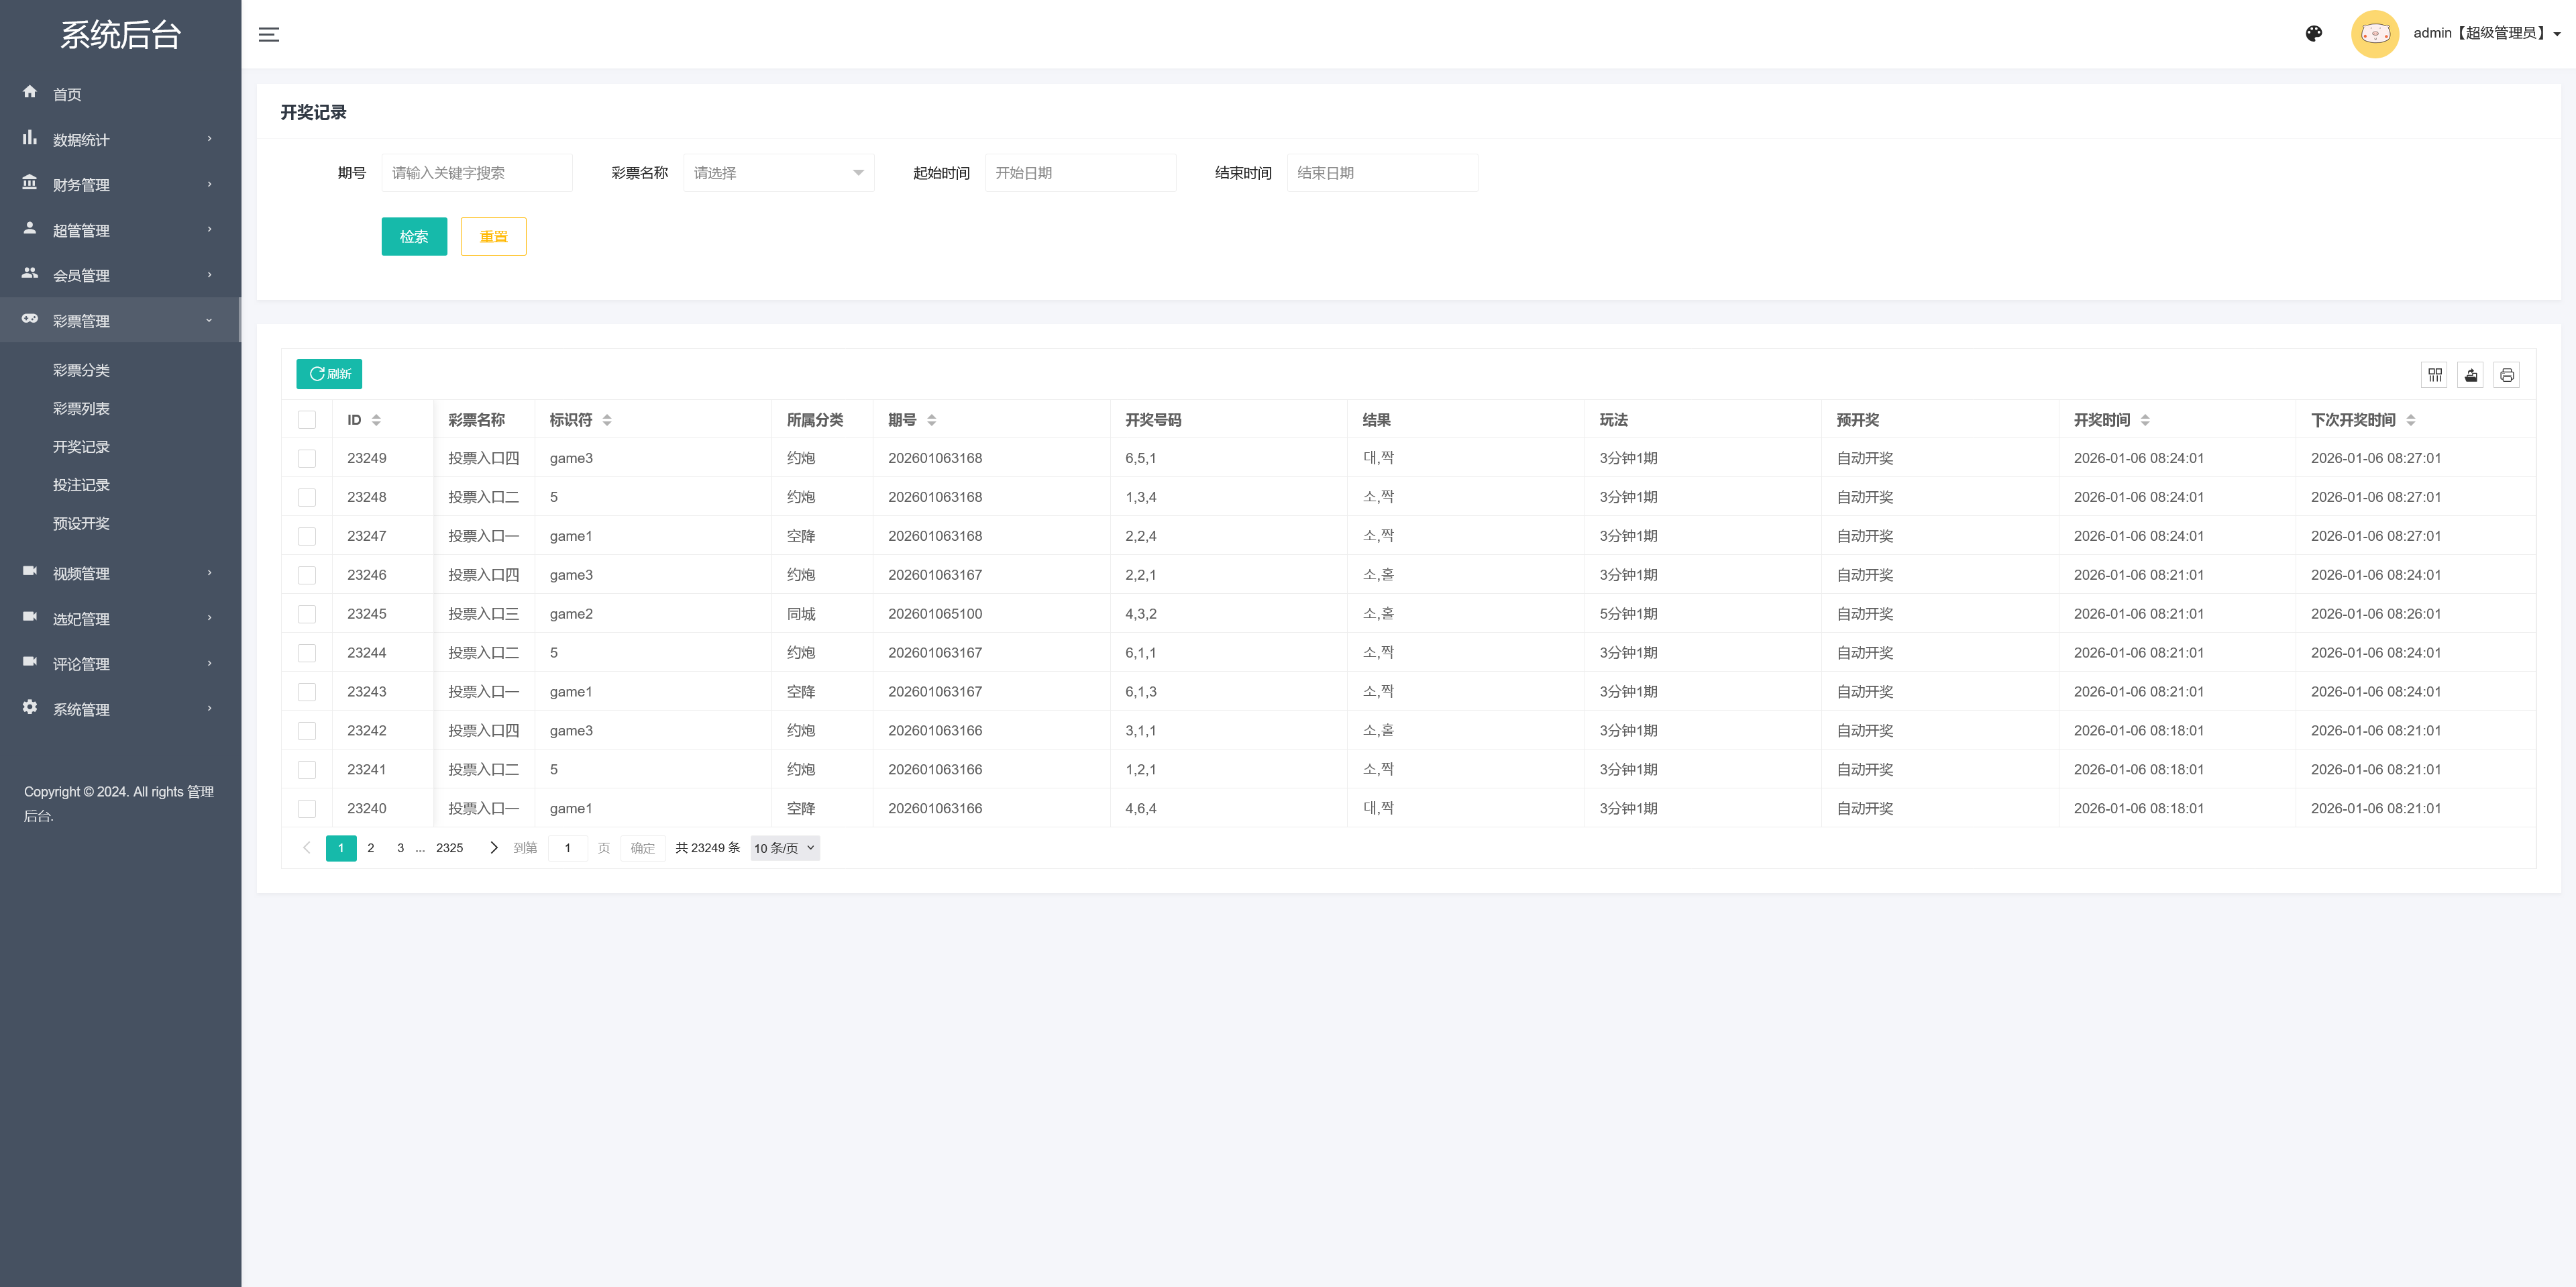Open the theme color palette icon

2314,34
